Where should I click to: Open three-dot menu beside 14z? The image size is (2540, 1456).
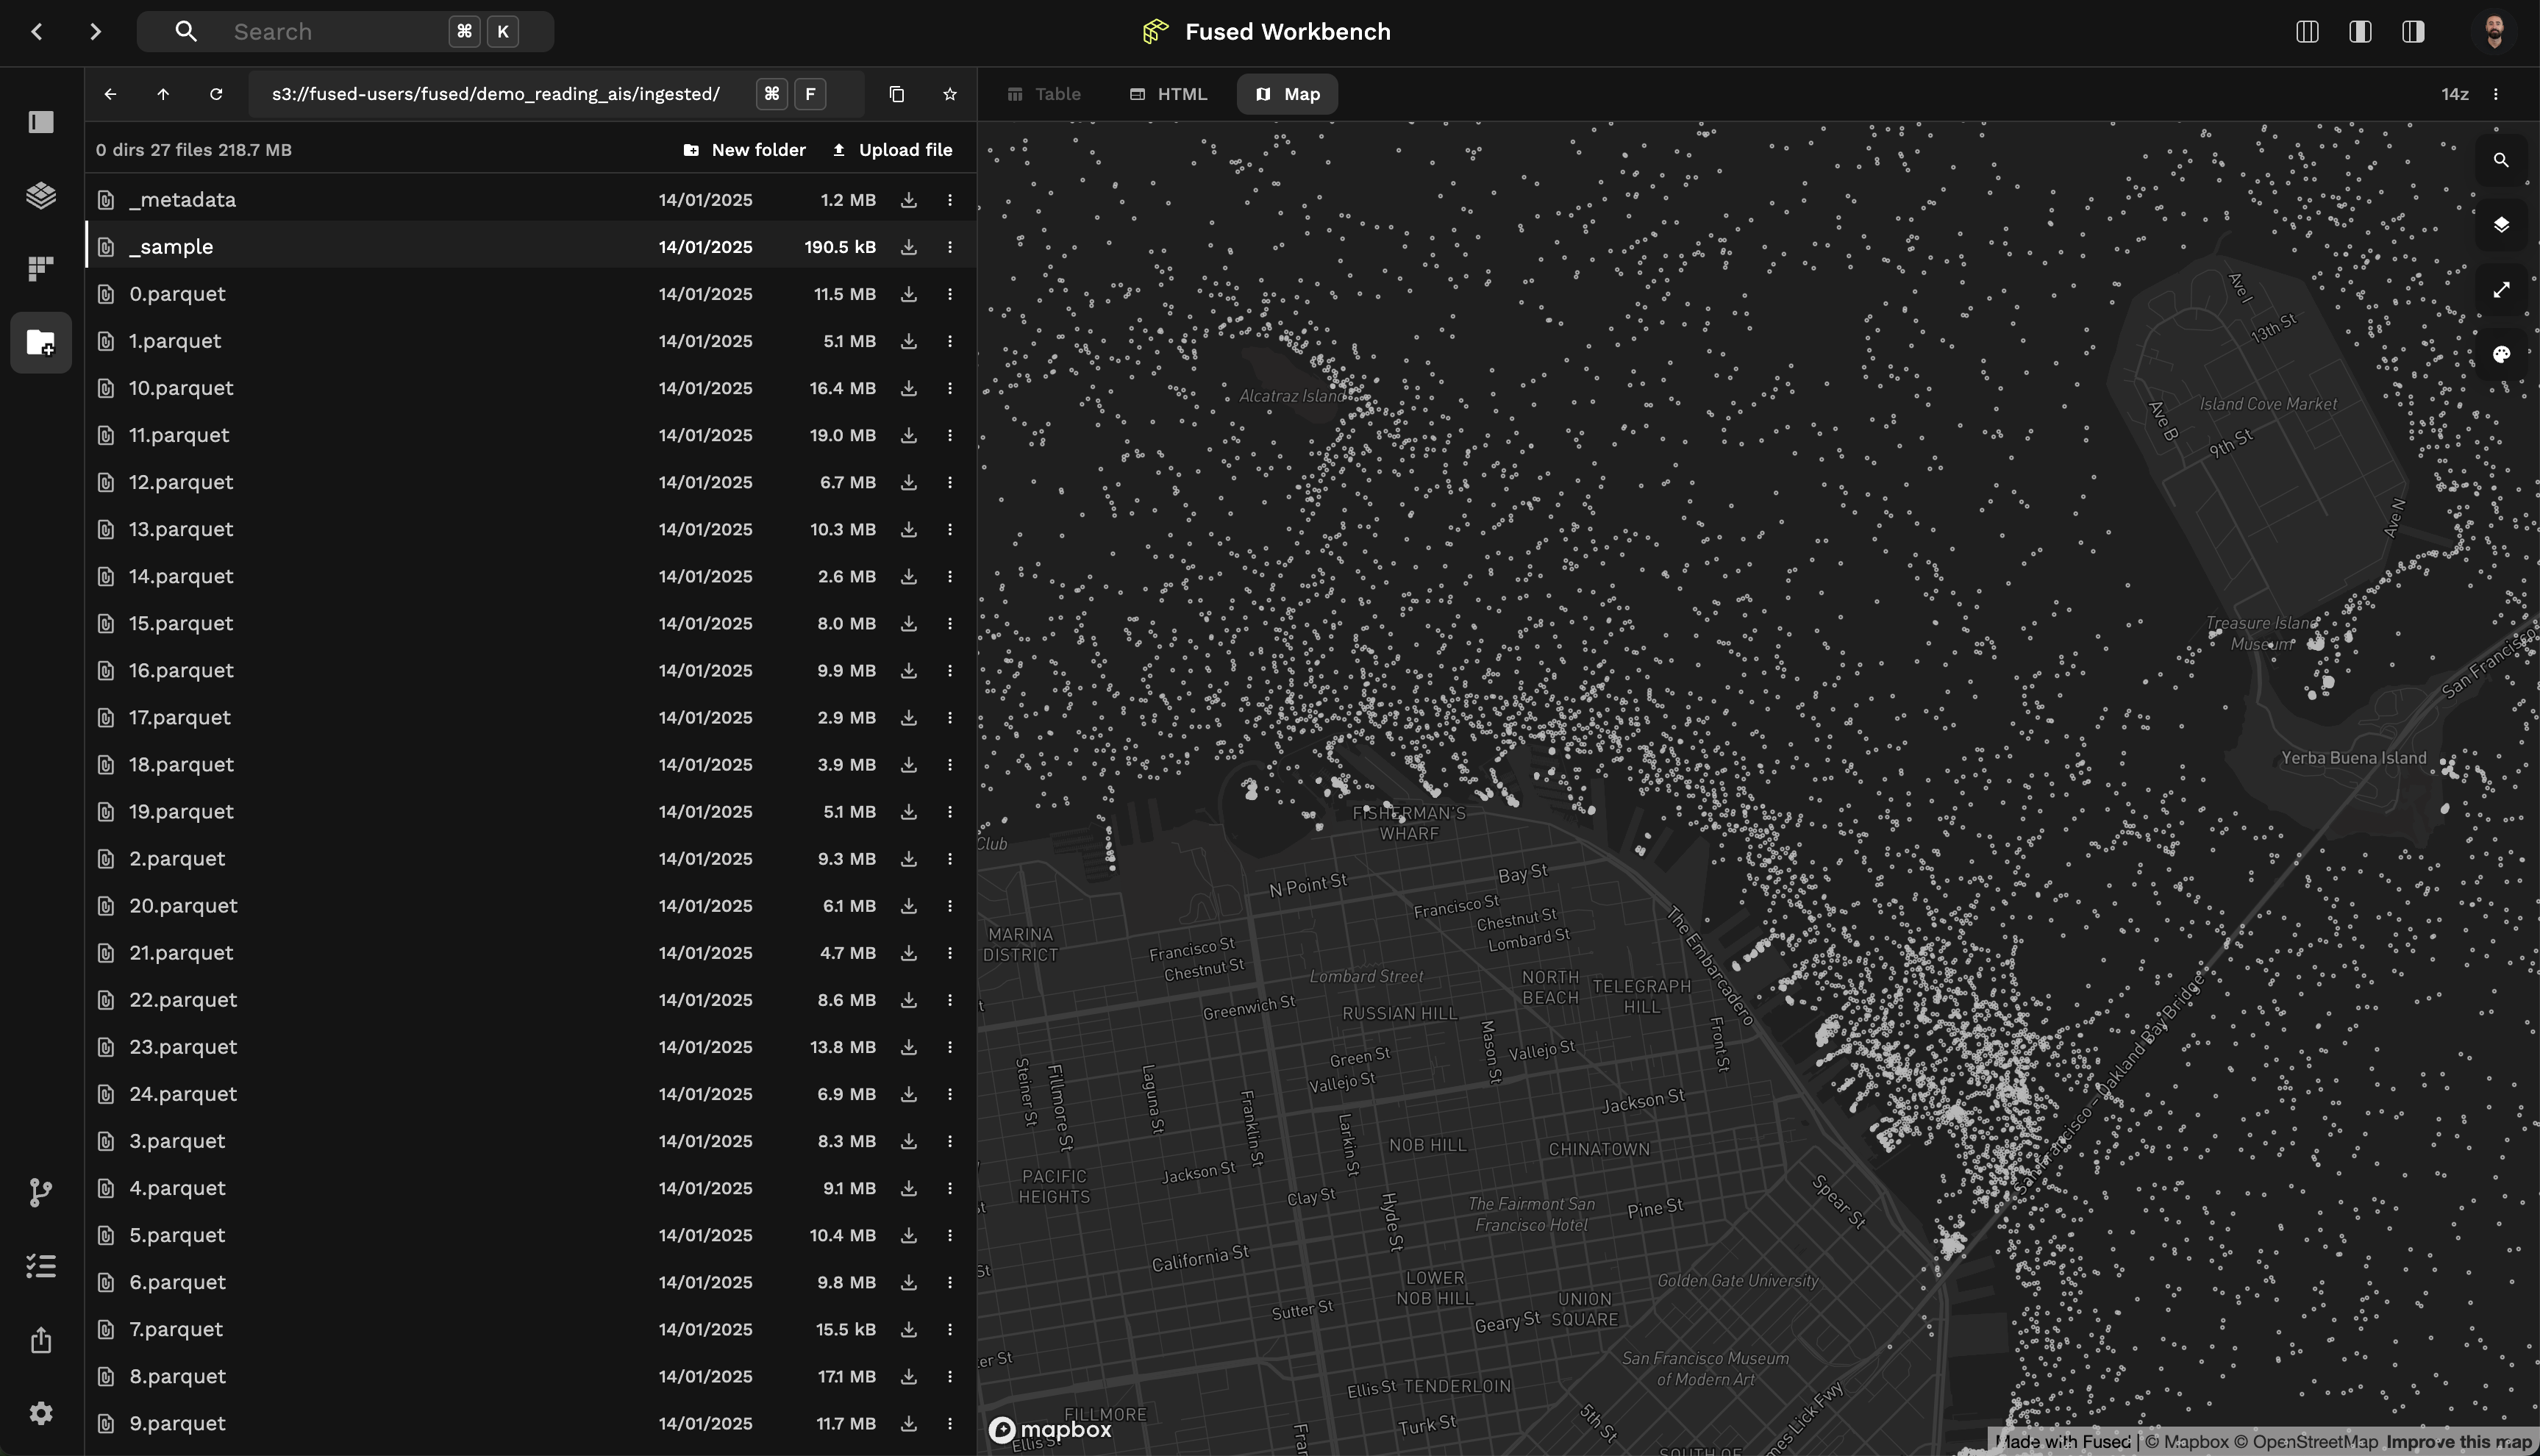[x=2496, y=94]
